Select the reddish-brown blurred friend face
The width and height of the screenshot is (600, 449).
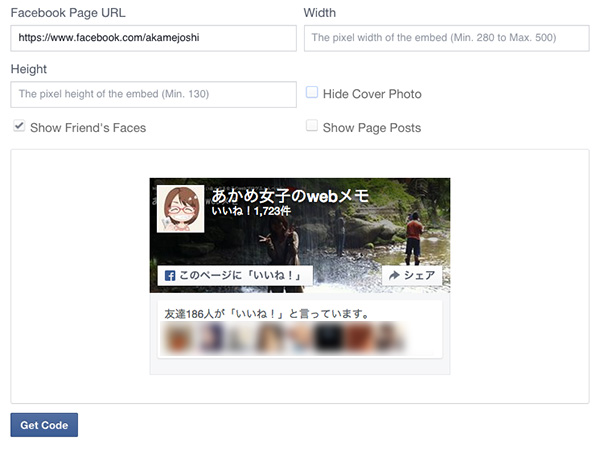click(x=358, y=338)
